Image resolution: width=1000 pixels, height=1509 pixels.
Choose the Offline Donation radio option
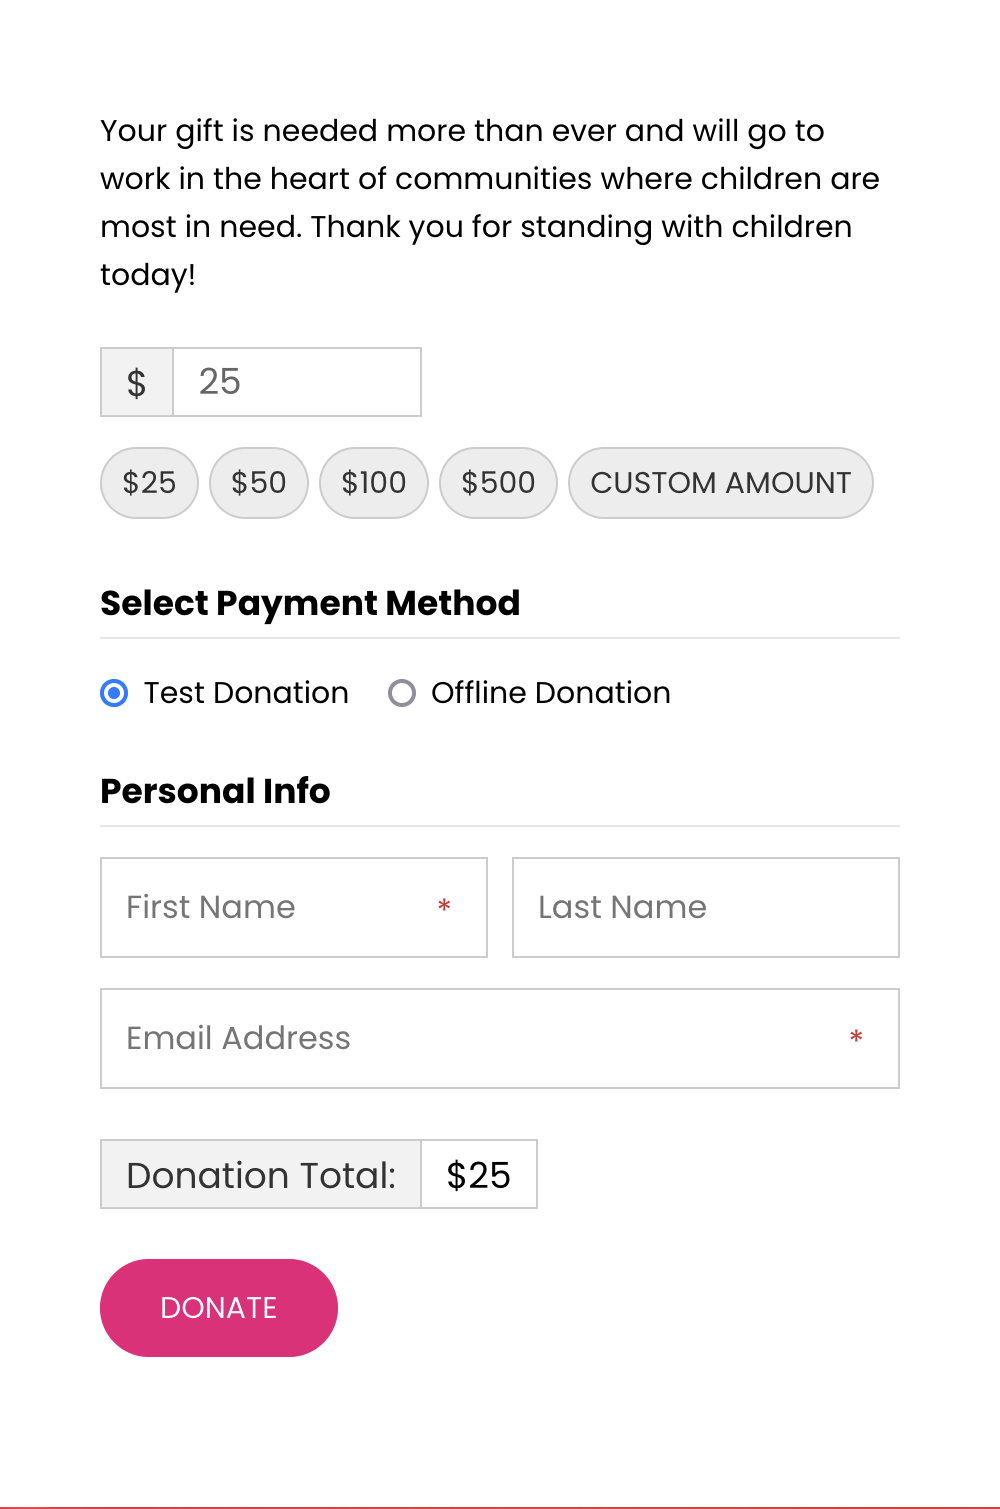click(x=402, y=693)
